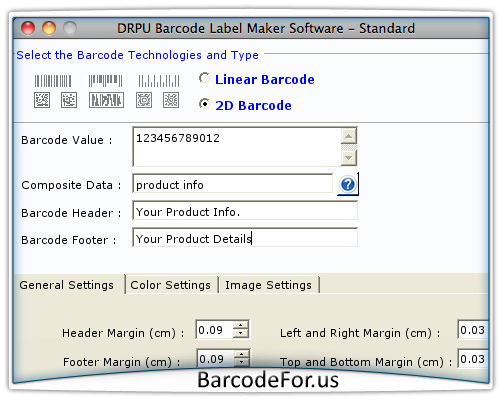The image size is (500, 400).
Task: Click the second linear barcode sample icon
Action: coord(105,81)
